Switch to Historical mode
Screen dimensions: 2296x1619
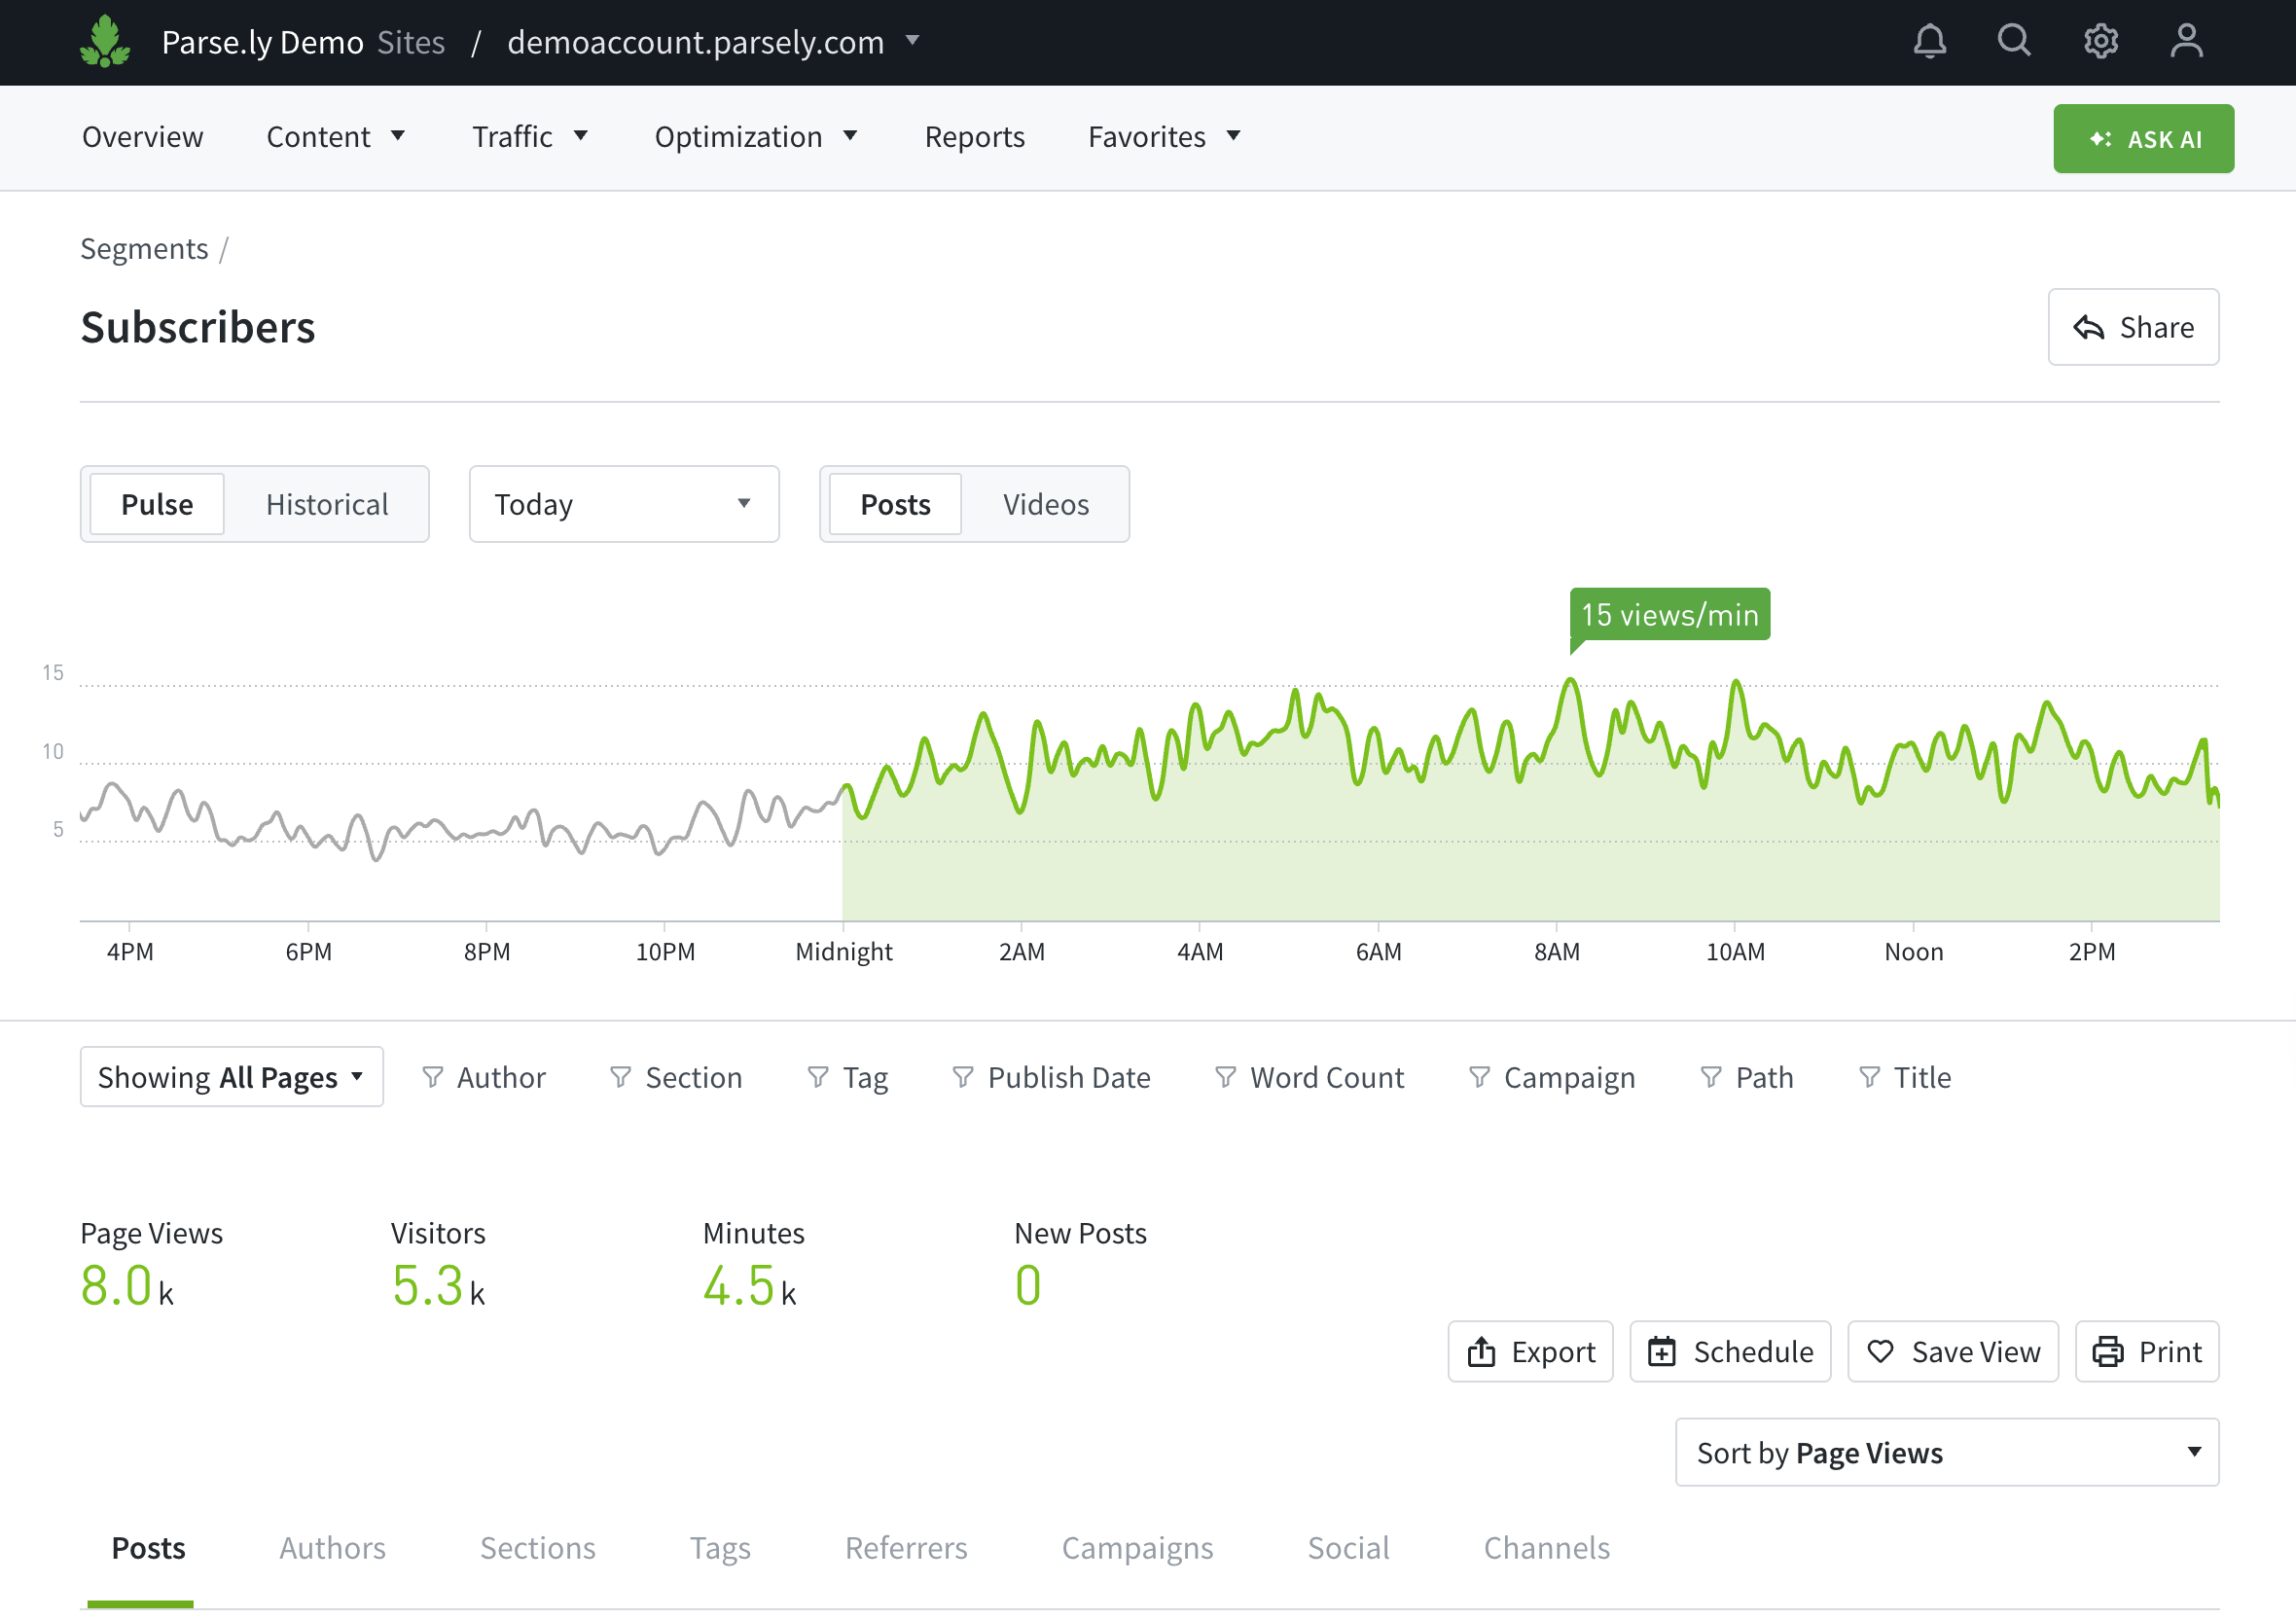327,504
